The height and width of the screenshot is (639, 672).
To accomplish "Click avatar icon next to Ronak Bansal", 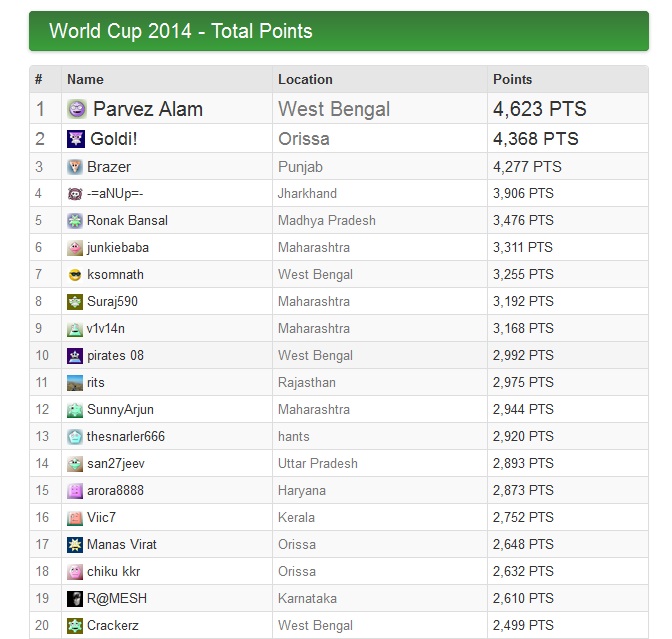I will pyautogui.click(x=75, y=220).
